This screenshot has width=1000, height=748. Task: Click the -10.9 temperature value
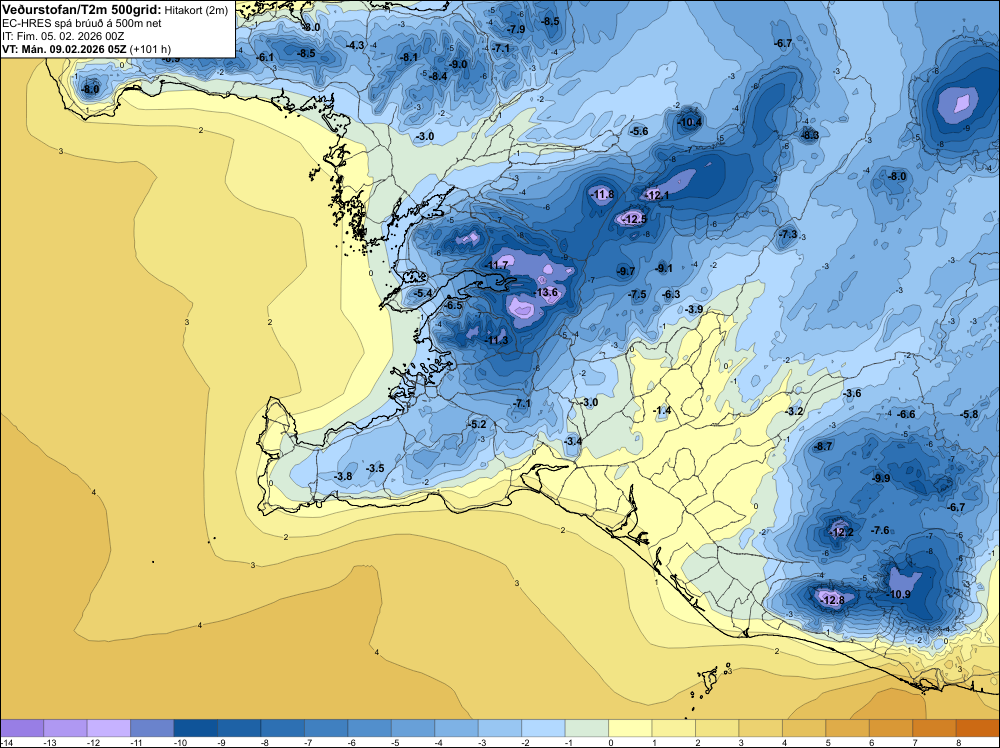point(899,594)
